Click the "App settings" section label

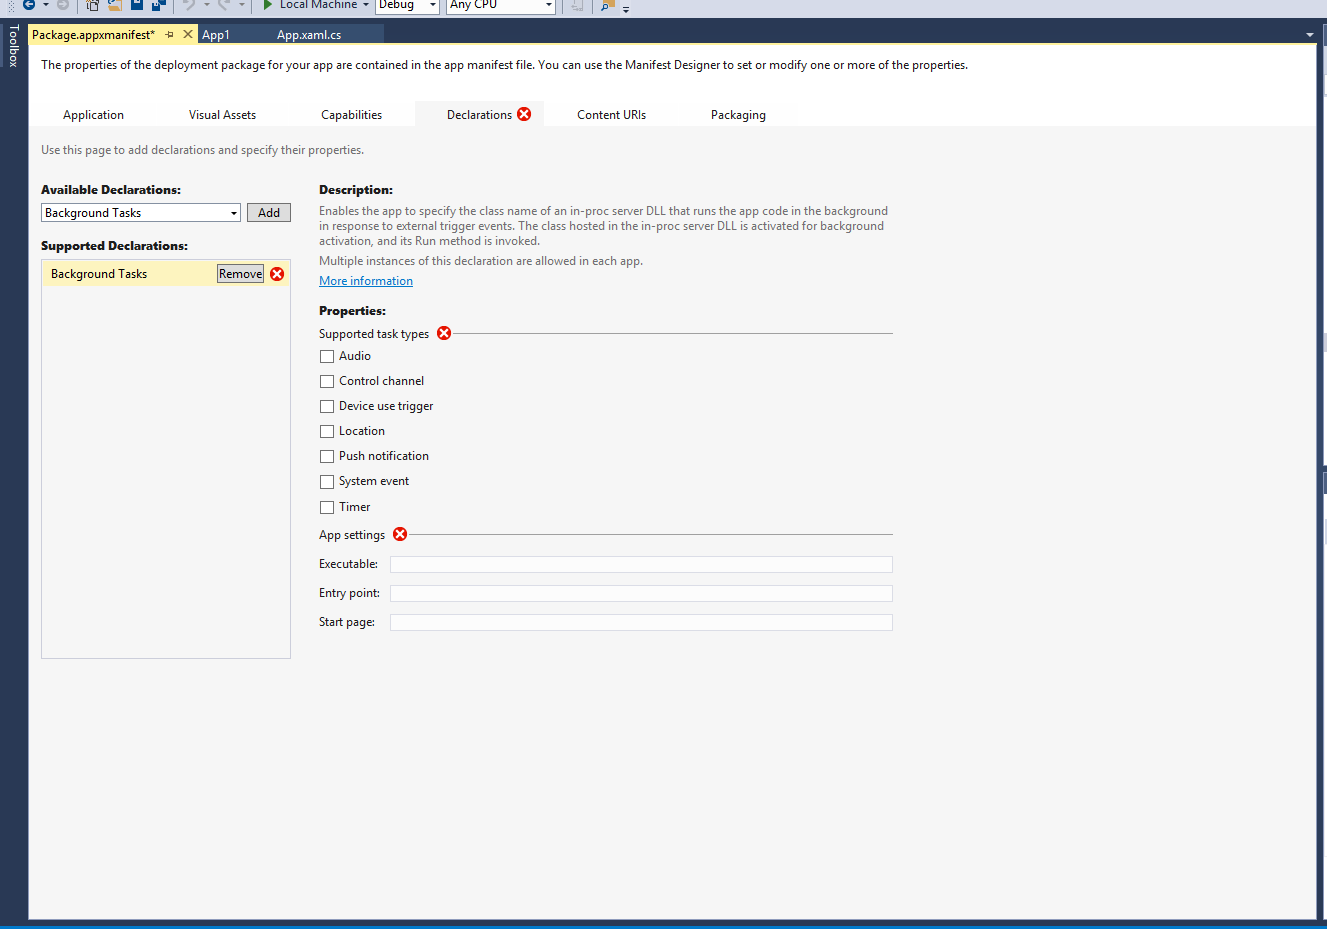(352, 535)
